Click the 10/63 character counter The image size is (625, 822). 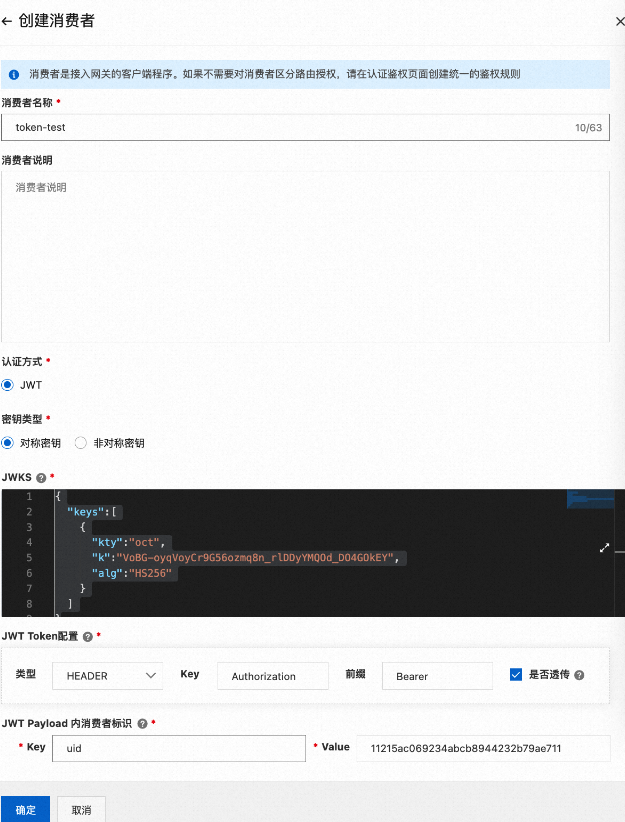coord(588,127)
